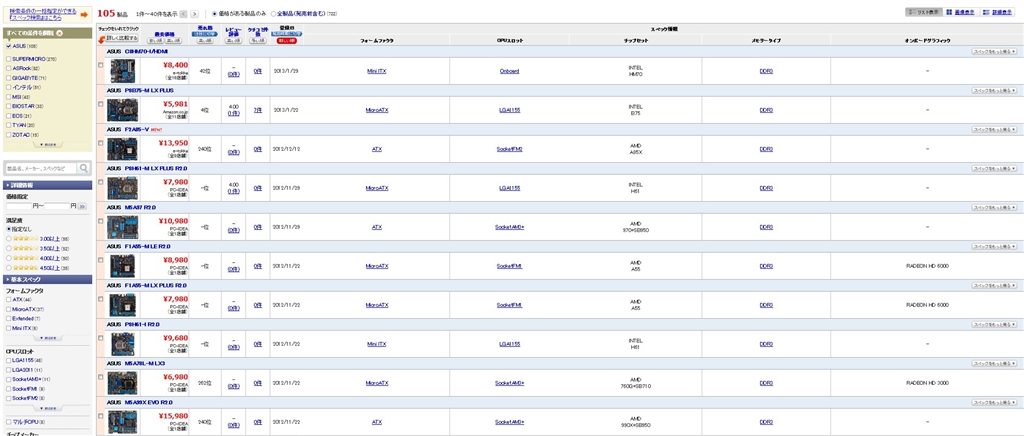
Task: Uncheck the ASUS manufacturer filter
Action: coord(8,46)
